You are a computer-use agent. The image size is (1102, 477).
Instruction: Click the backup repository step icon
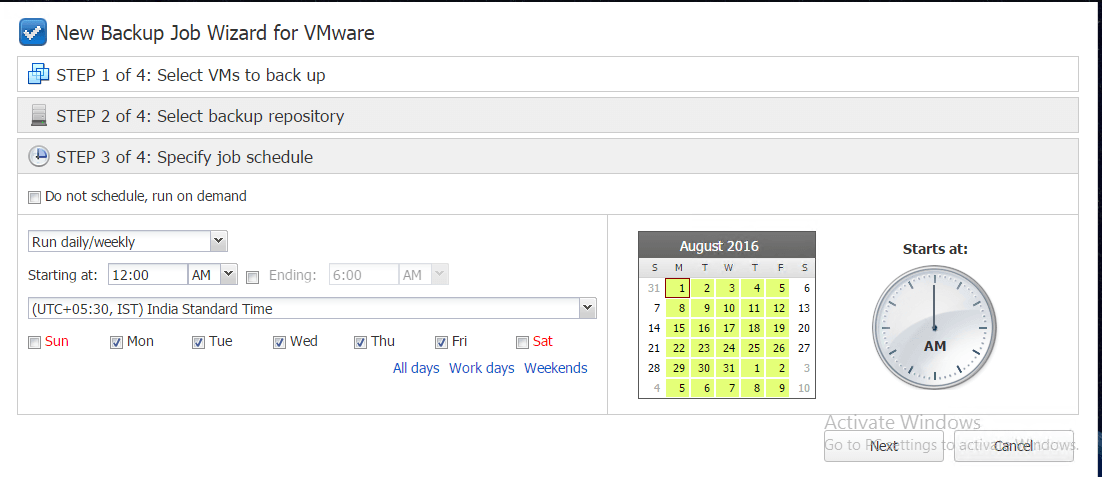click(38, 116)
